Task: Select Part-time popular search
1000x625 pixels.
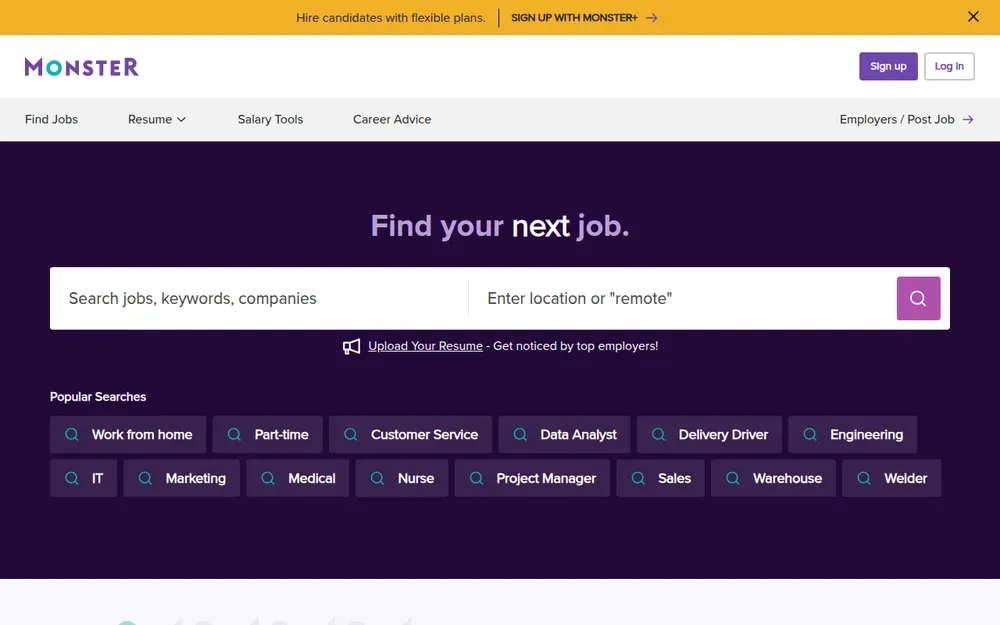Action: coord(267,434)
